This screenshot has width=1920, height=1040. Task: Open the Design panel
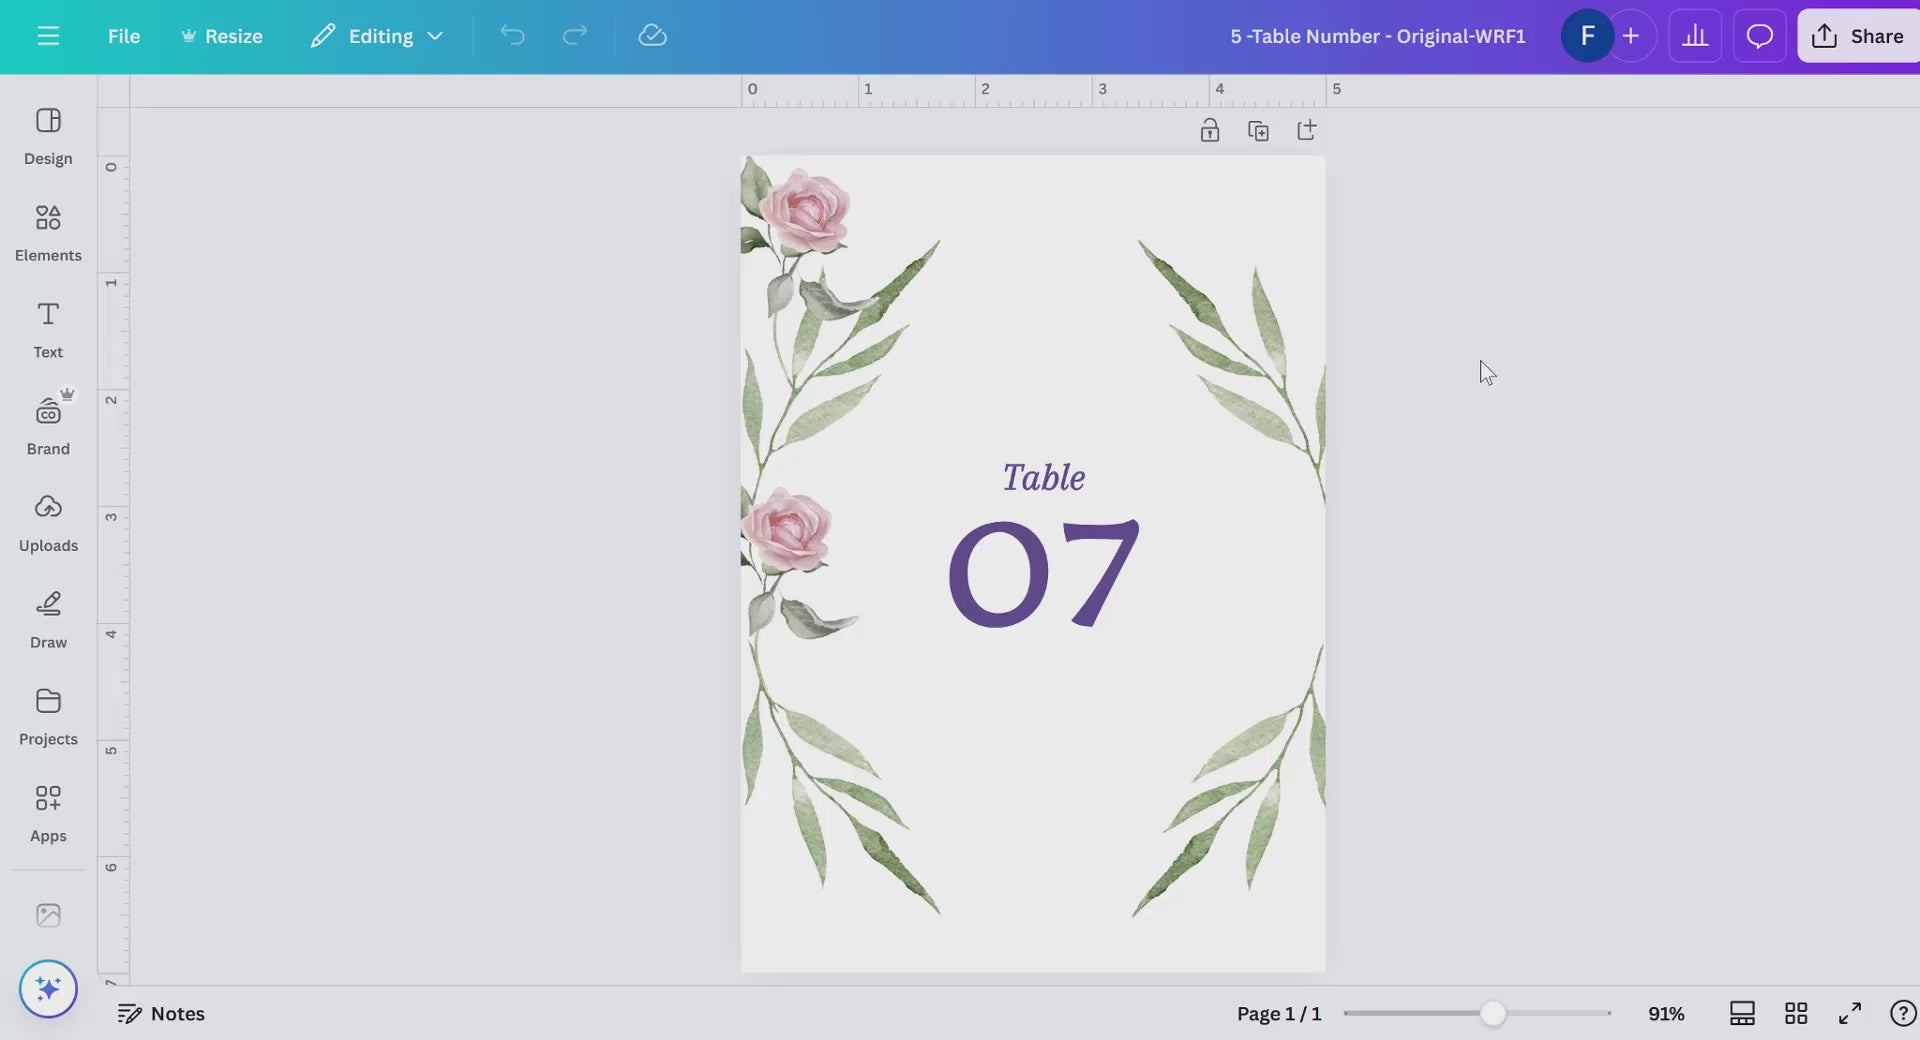coord(48,137)
